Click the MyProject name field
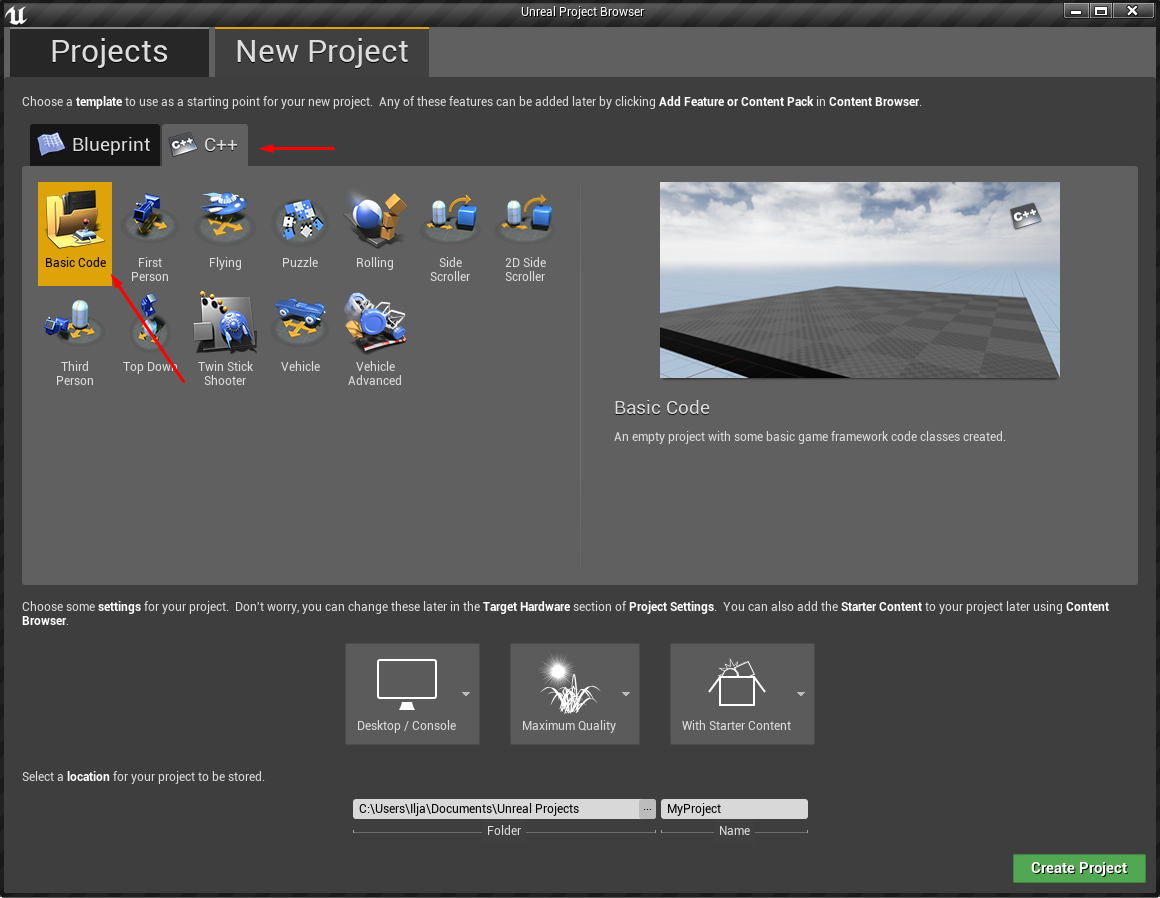The width and height of the screenshot is (1160, 898). (x=734, y=809)
